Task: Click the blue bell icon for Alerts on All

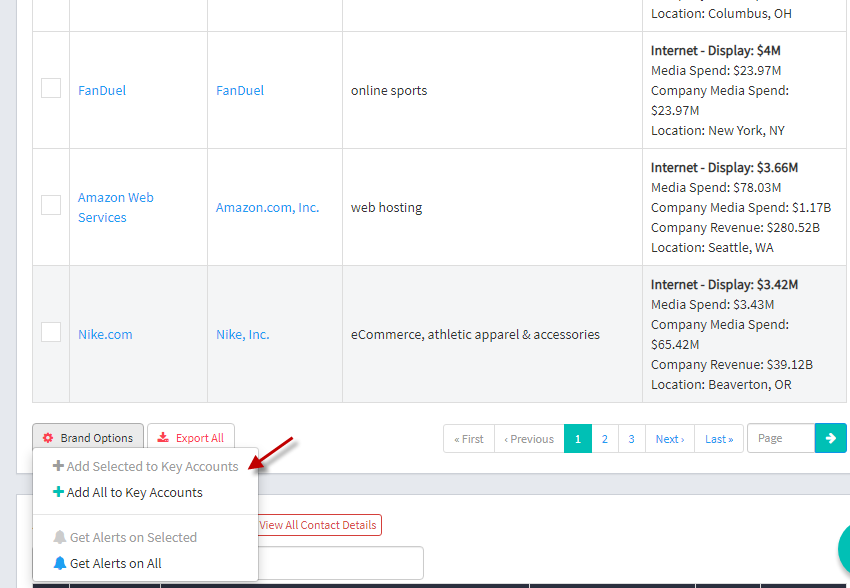Action: click(x=60, y=563)
